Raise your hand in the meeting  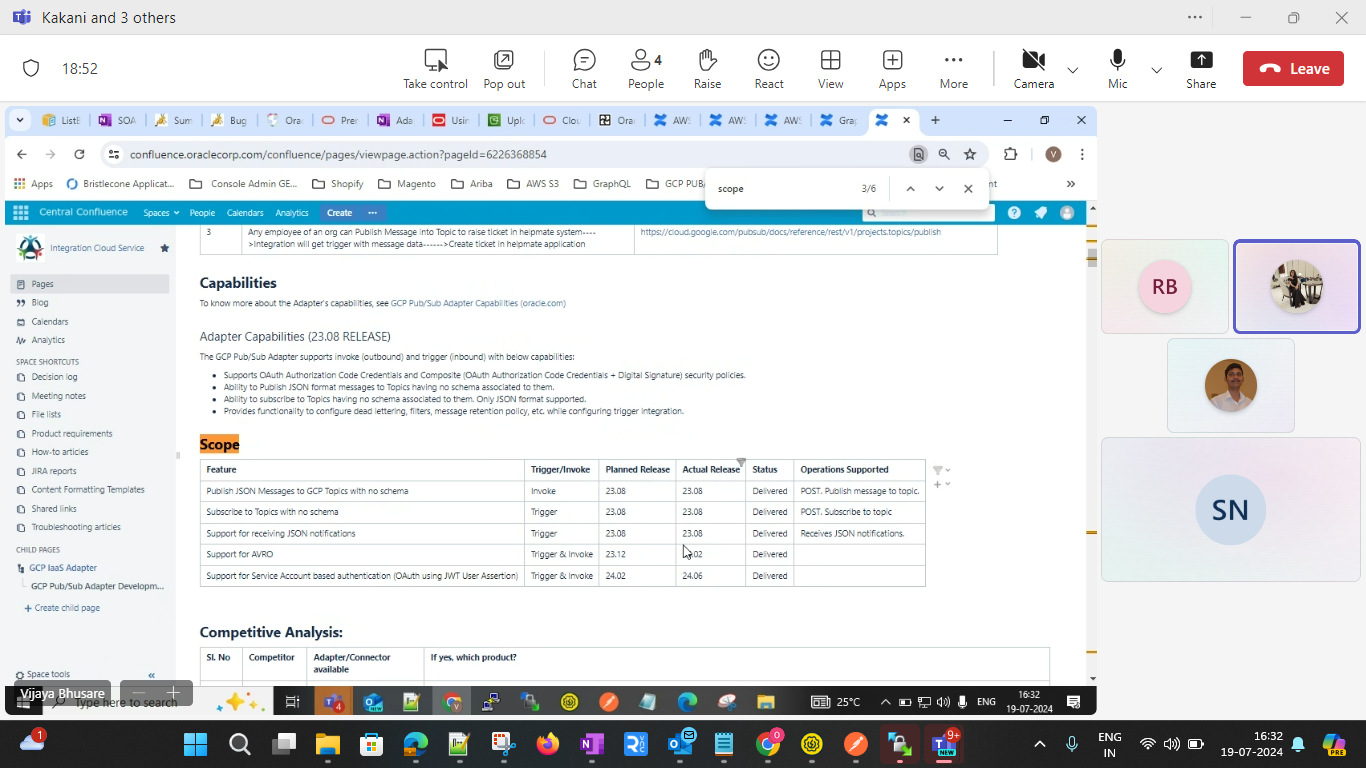(707, 69)
